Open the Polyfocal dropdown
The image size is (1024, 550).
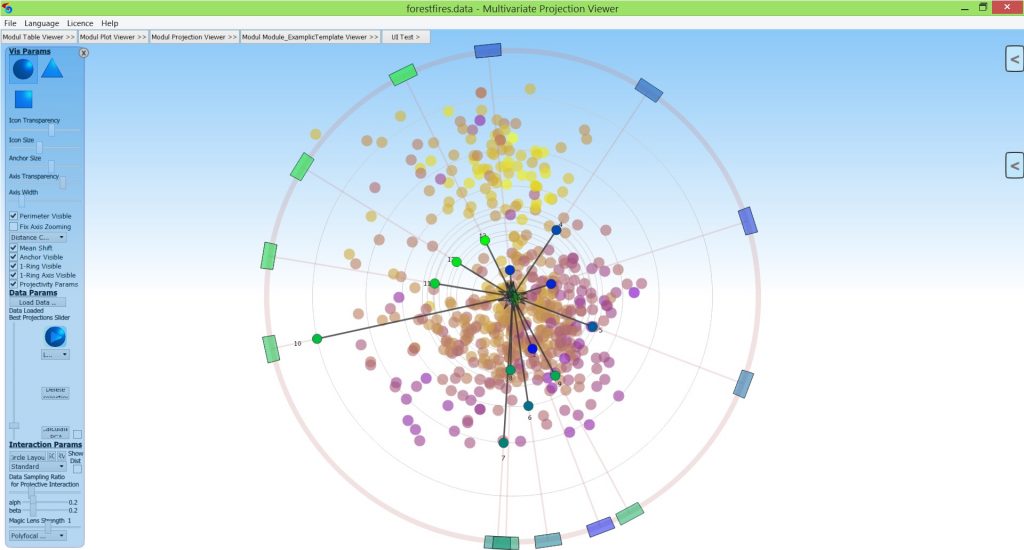pyautogui.click(x=38, y=536)
